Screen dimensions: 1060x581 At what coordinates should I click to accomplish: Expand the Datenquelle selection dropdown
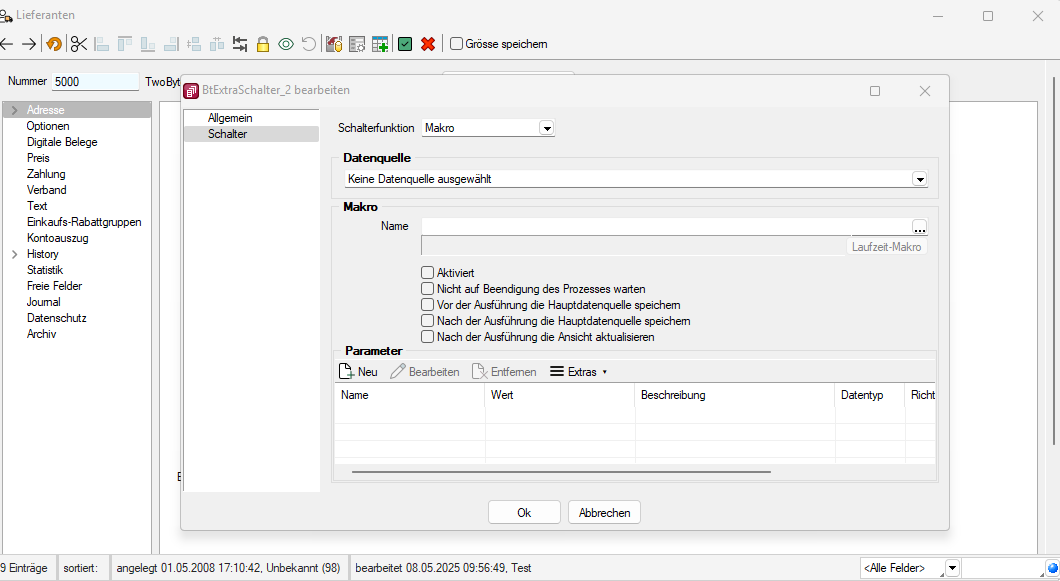pos(919,179)
